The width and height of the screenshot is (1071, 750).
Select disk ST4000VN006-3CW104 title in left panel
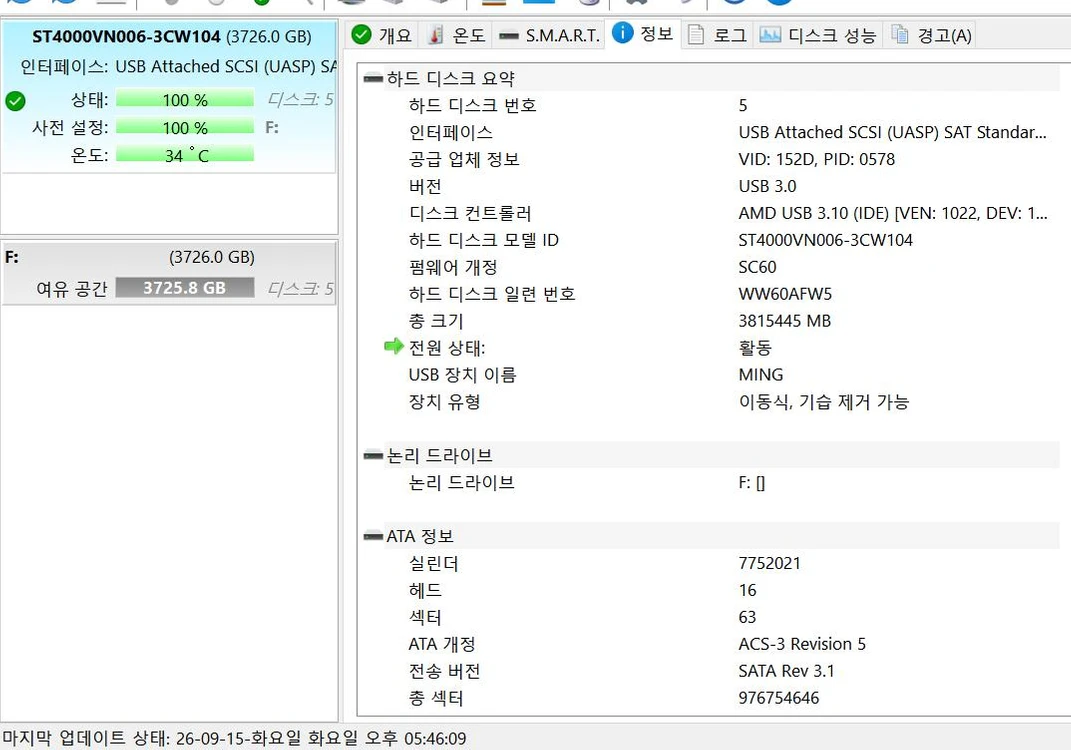click(126, 36)
